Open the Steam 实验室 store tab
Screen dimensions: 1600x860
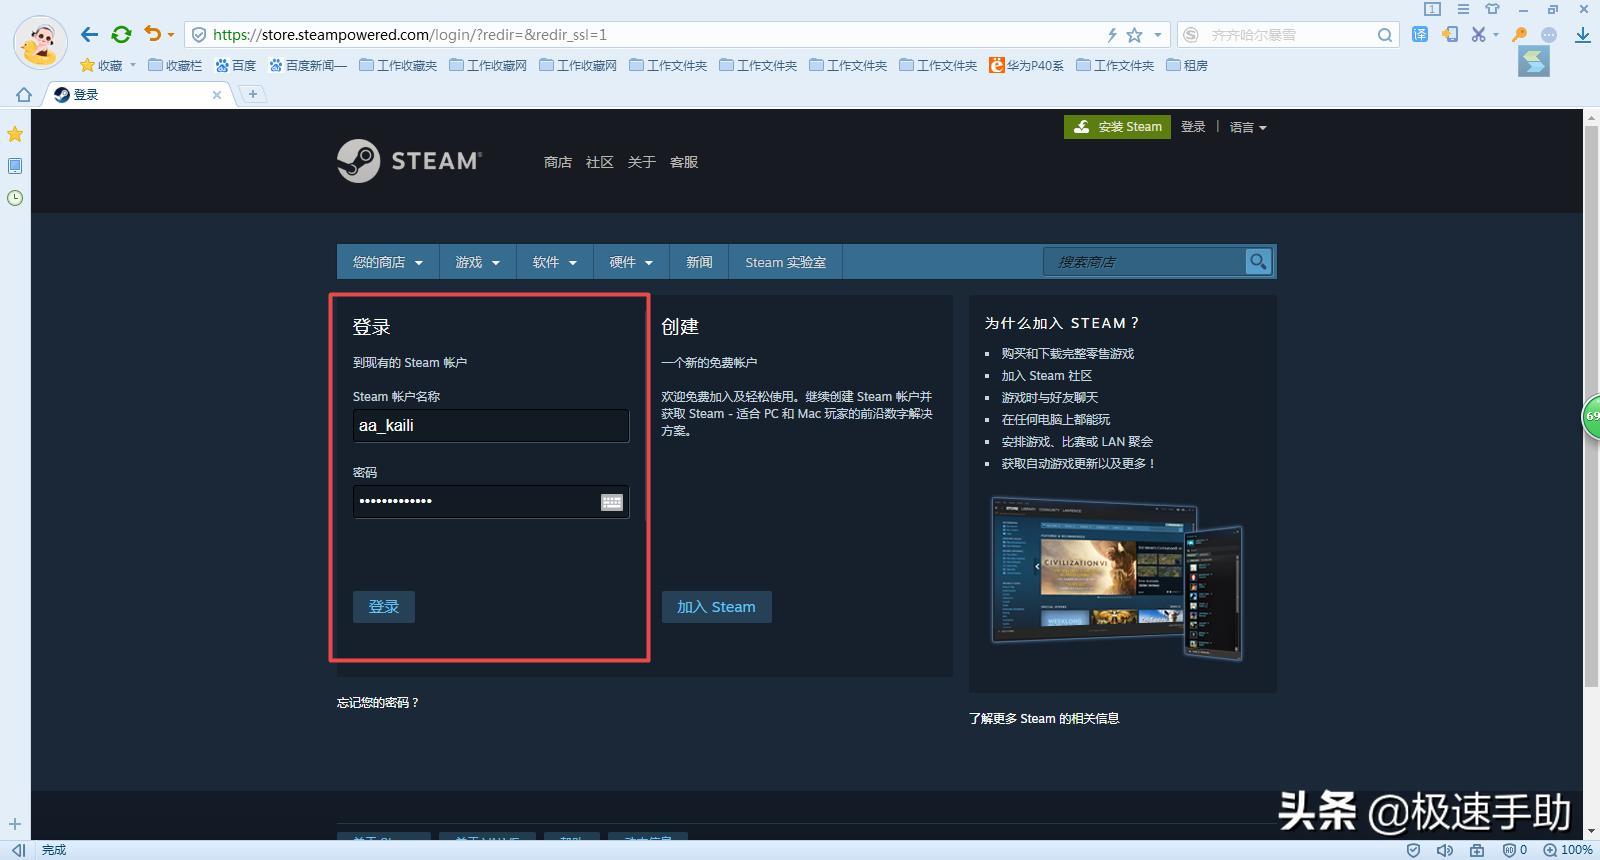pyautogui.click(x=785, y=262)
